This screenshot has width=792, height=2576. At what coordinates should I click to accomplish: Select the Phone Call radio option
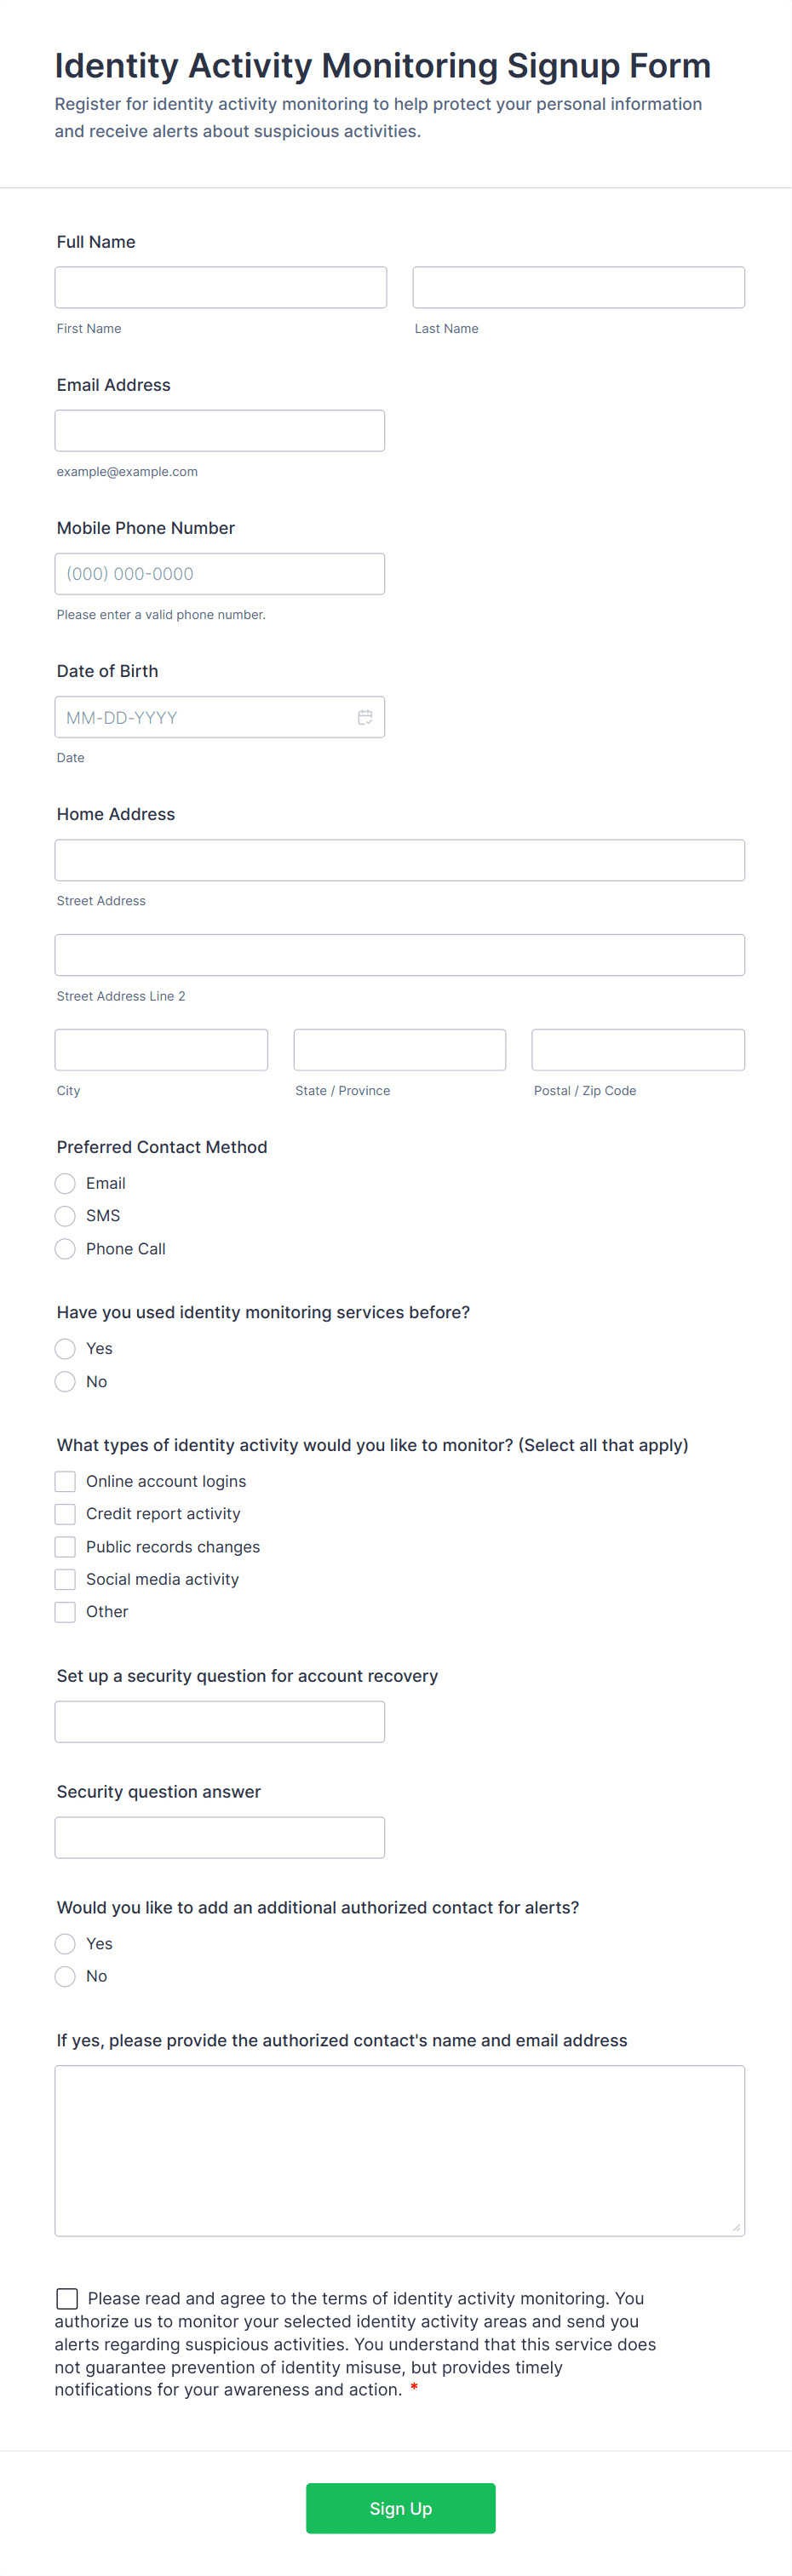click(65, 1249)
